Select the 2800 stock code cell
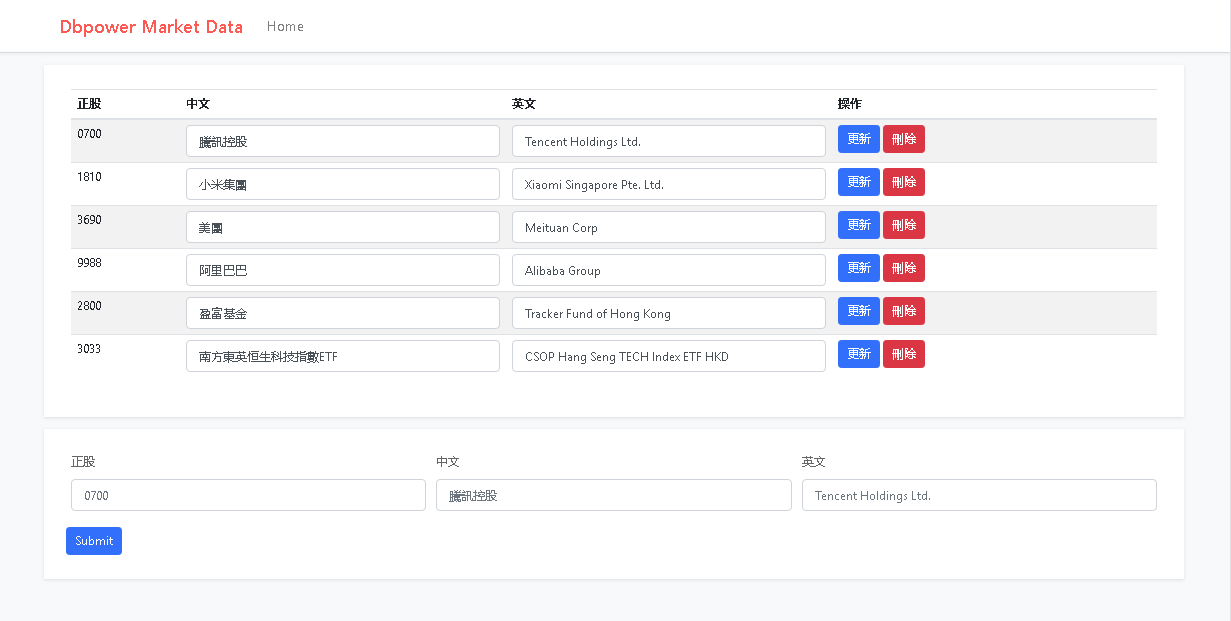Image resolution: width=1231 pixels, height=621 pixels. tap(125, 313)
